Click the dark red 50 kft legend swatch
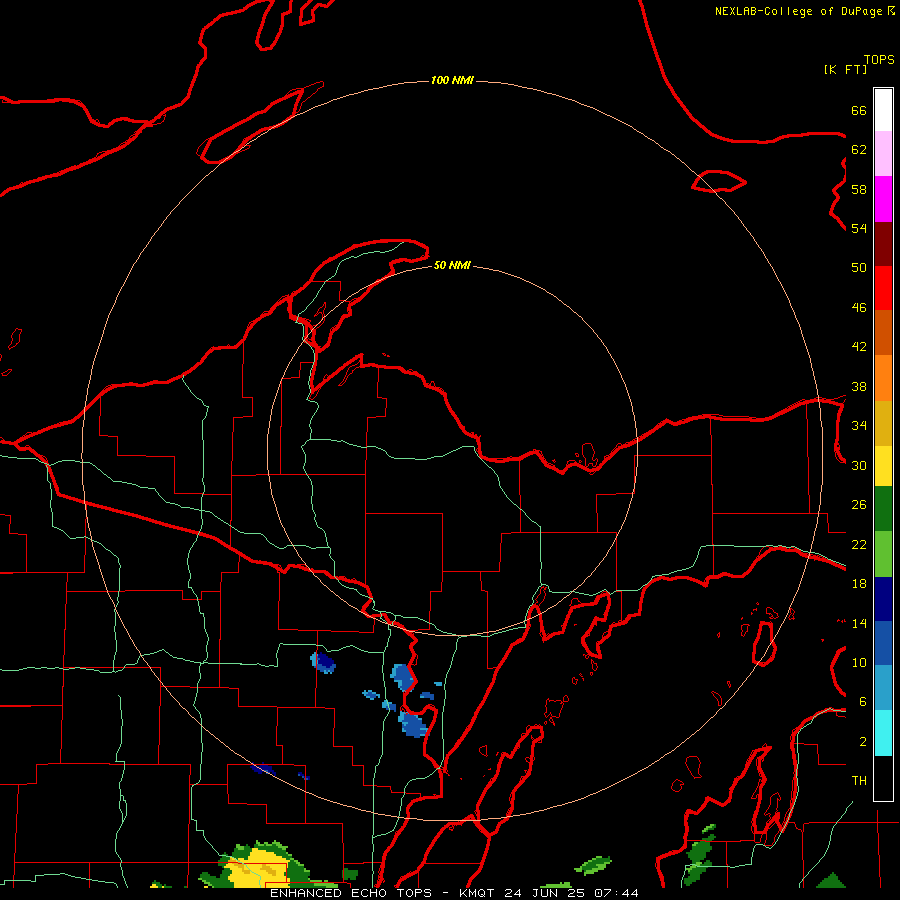 [x=883, y=245]
